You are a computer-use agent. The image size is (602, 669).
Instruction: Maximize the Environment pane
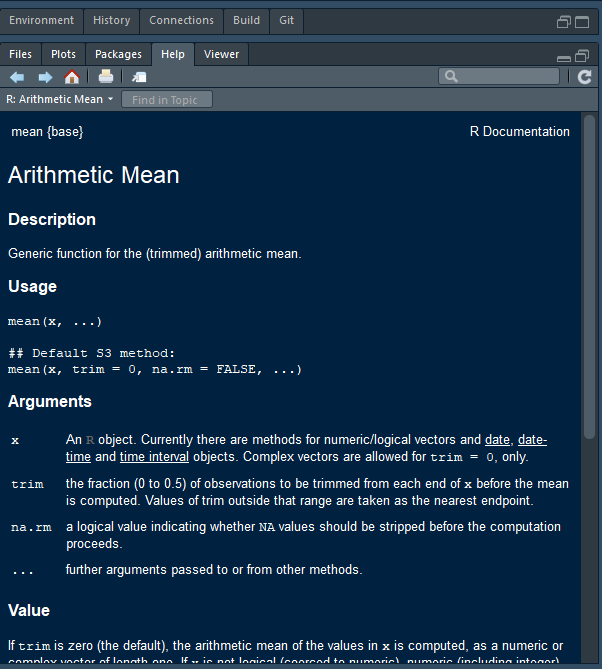click(x=583, y=21)
